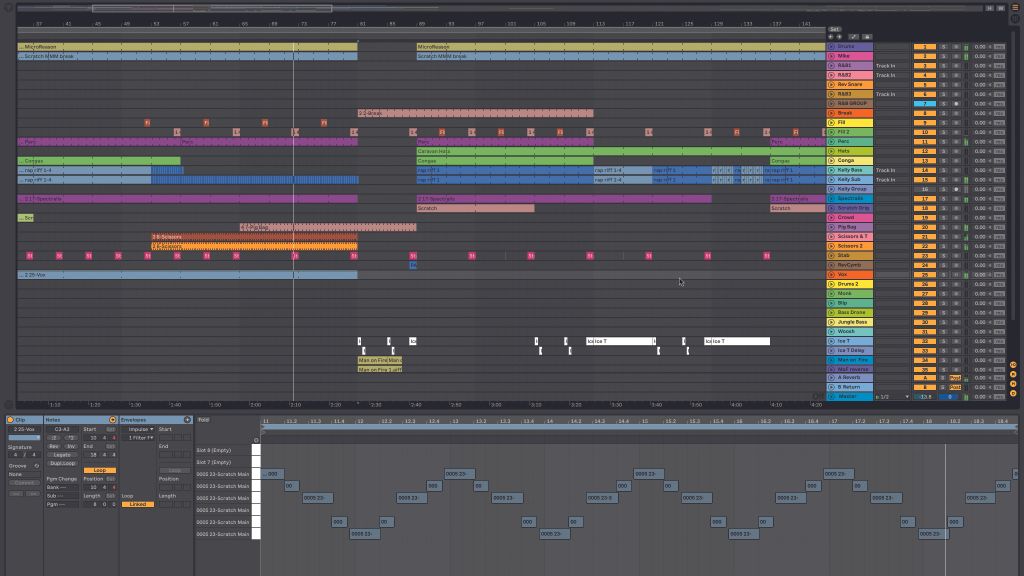
Task: Click the Start Set button in Notes box
Action: (111, 429)
